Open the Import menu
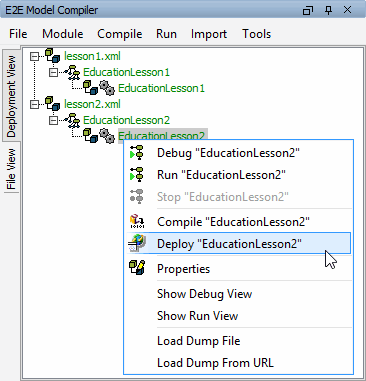The height and width of the screenshot is (381, 366). (209, 34)
